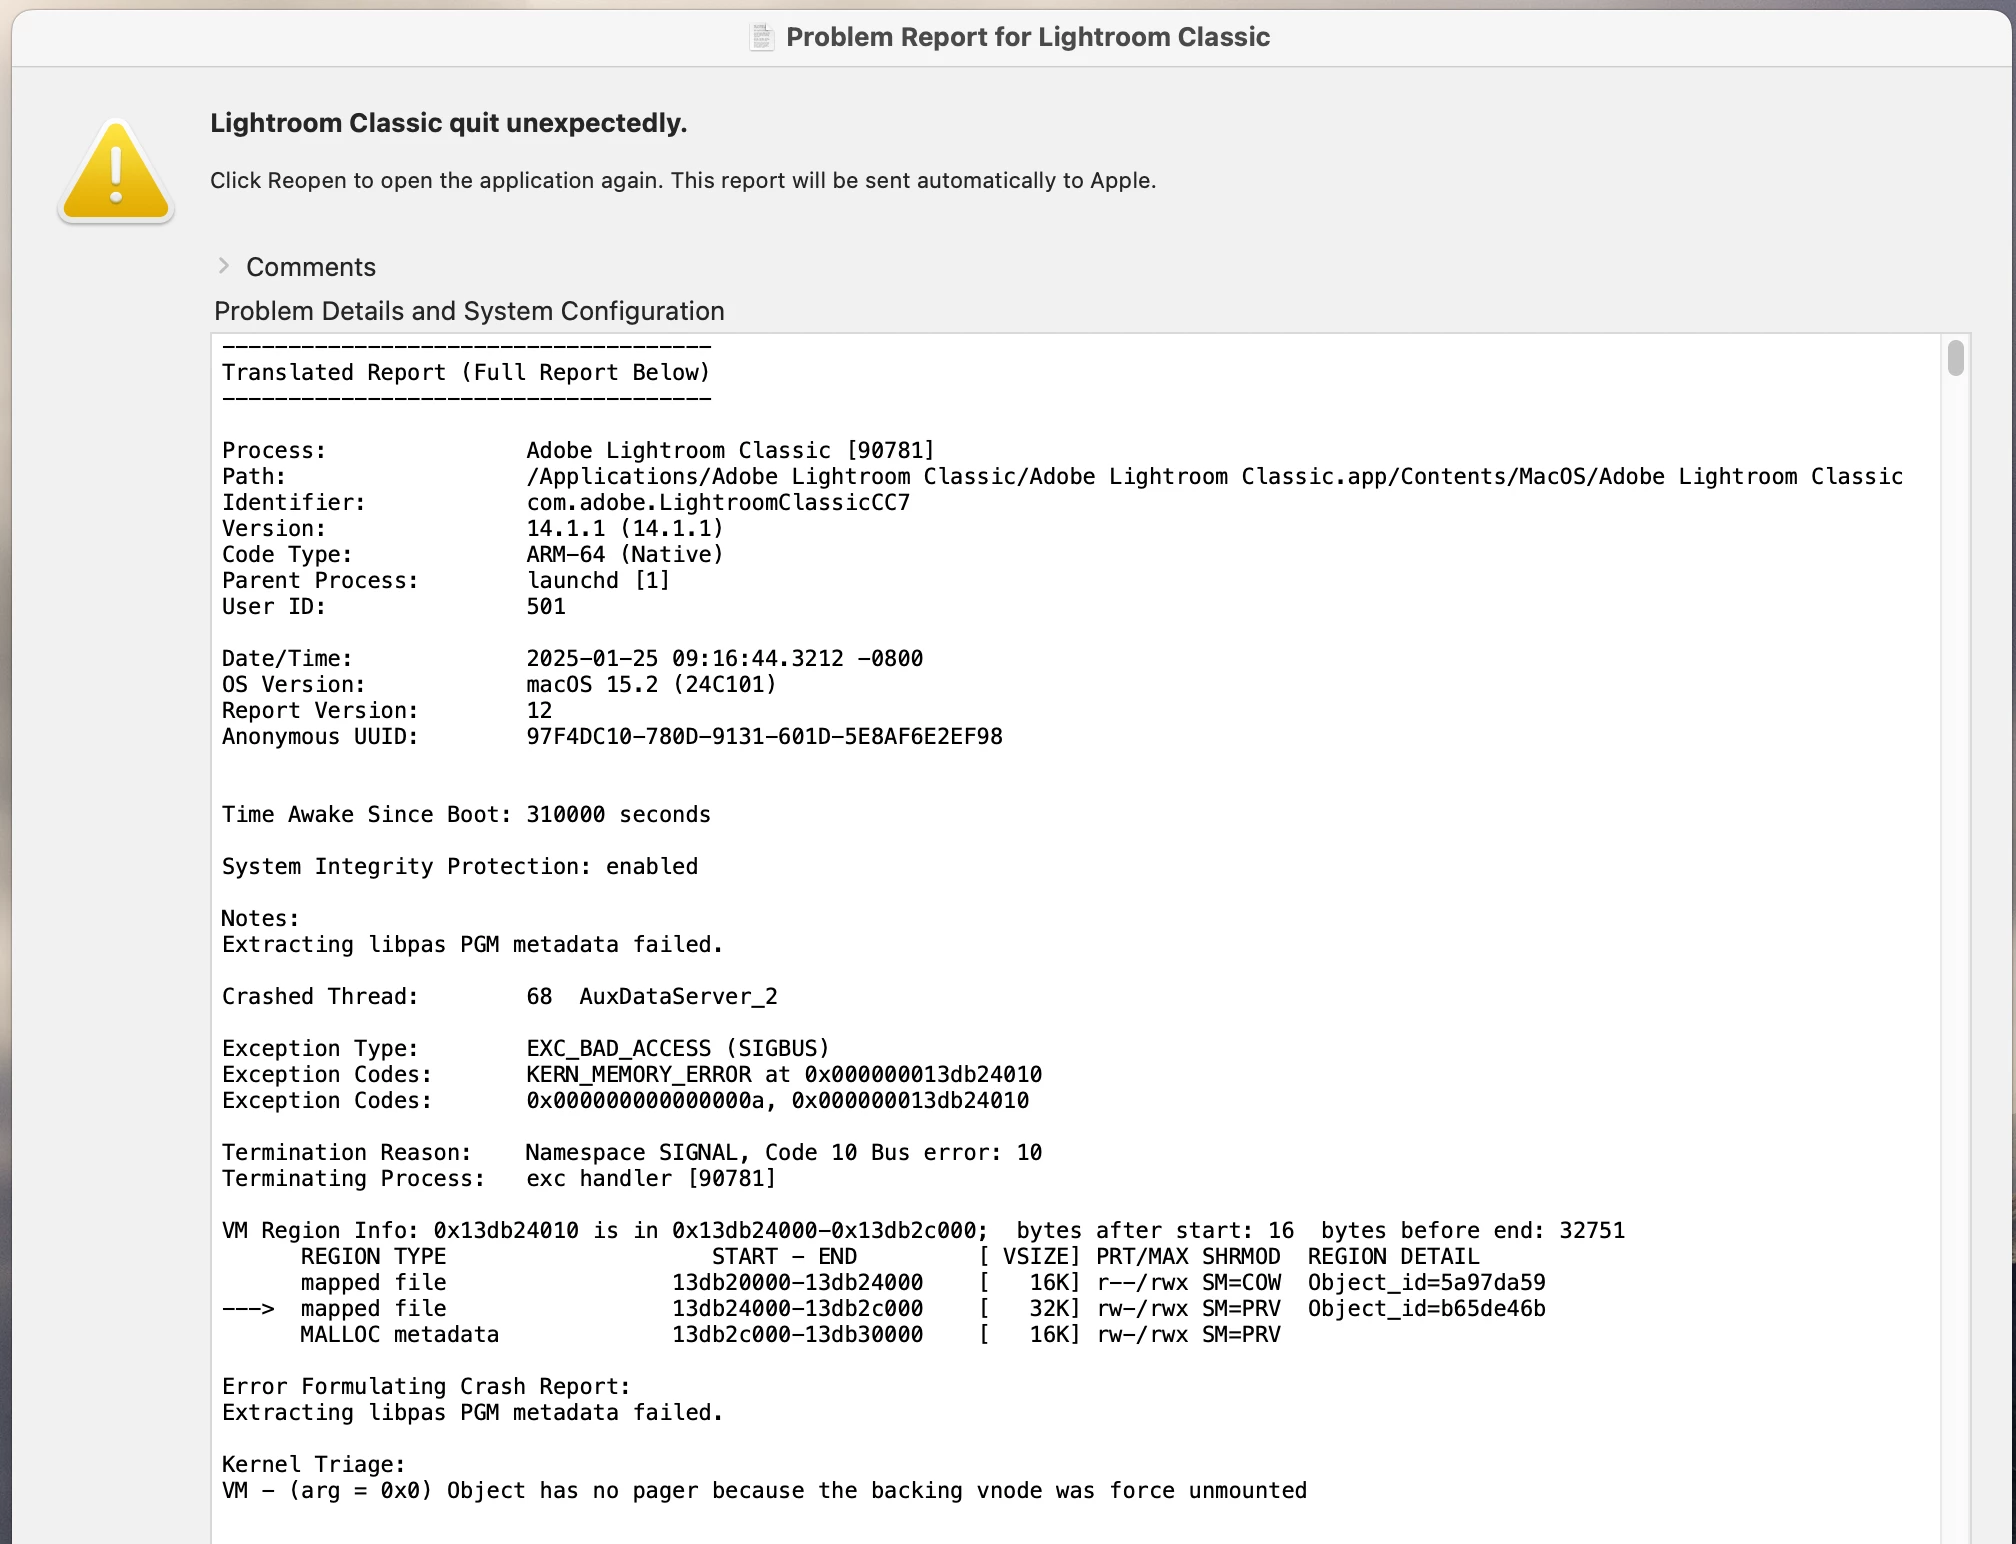The image size is (2016, 1544).
Task: Click the document icon beside the window title
Action: [762, 37]
